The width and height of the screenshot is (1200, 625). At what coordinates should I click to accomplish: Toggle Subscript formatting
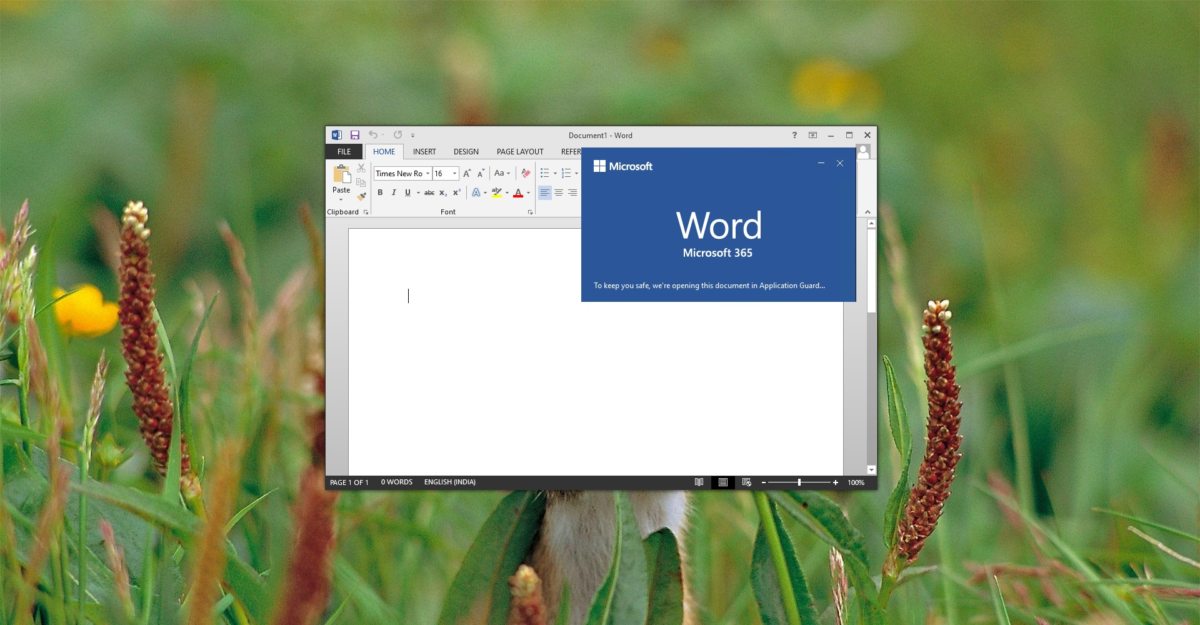(x=443, y=192)
